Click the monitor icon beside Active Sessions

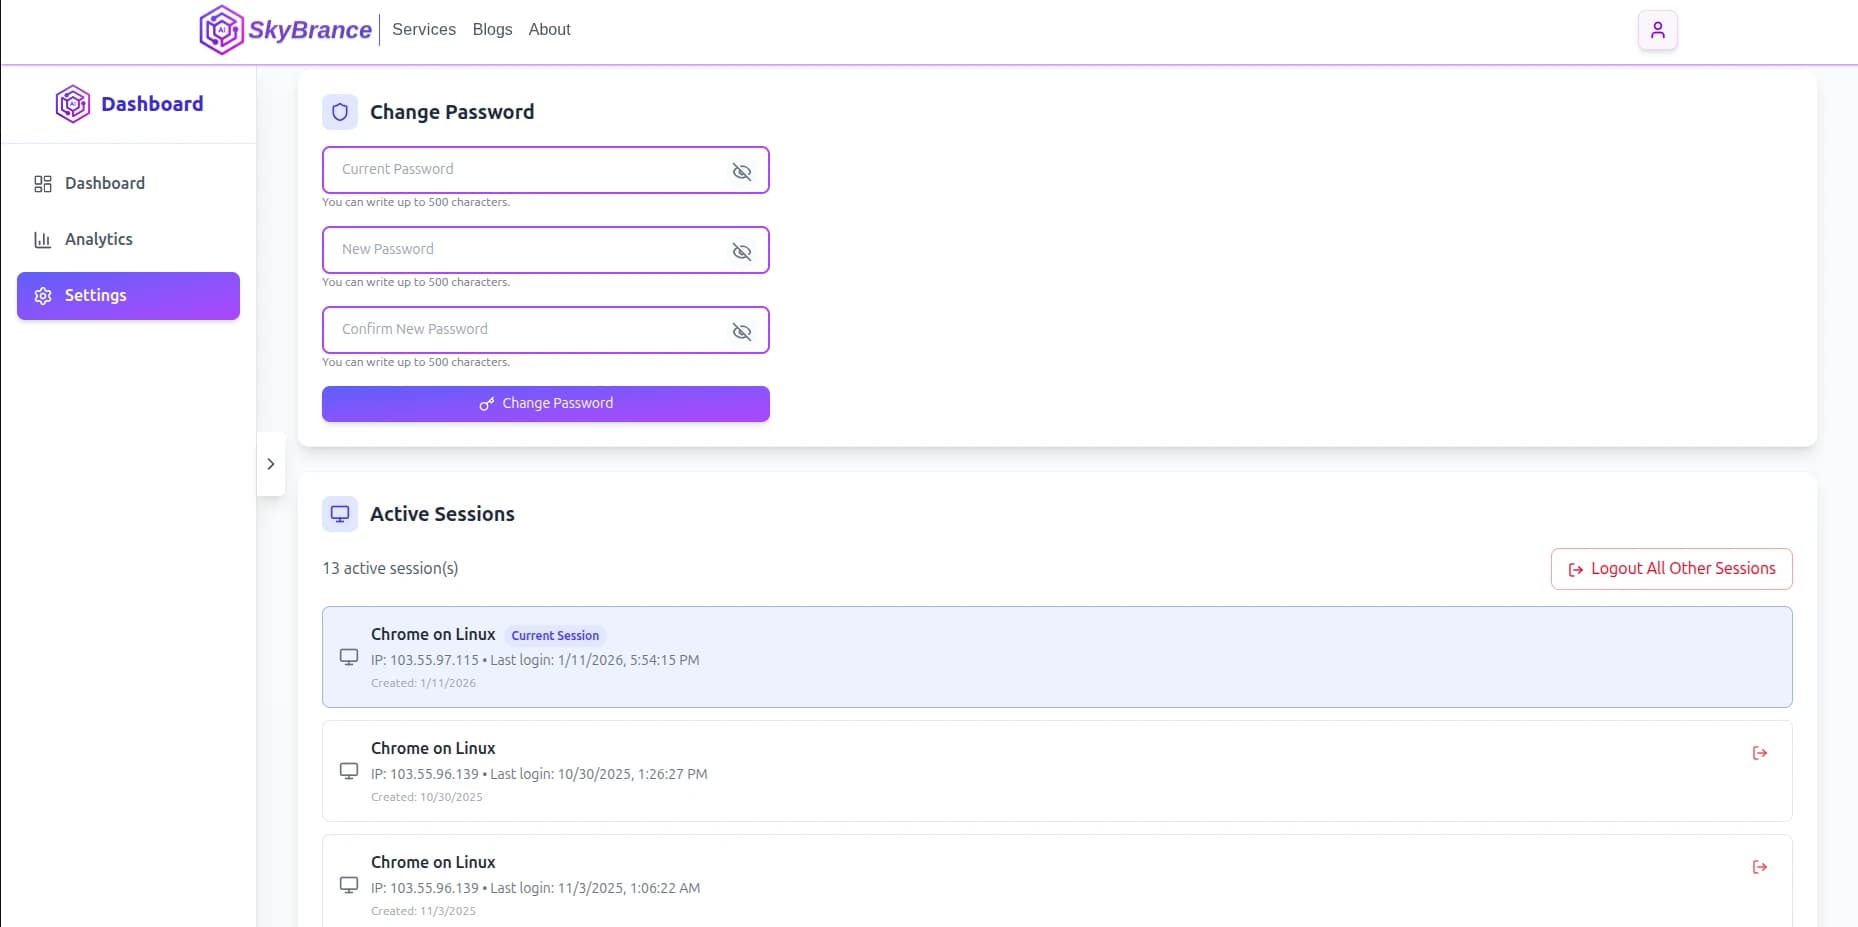(340, 514)
